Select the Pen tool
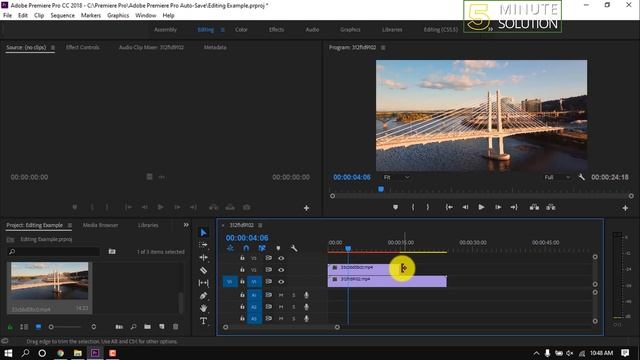The image size is (640, 360). [x=203, y=295]
